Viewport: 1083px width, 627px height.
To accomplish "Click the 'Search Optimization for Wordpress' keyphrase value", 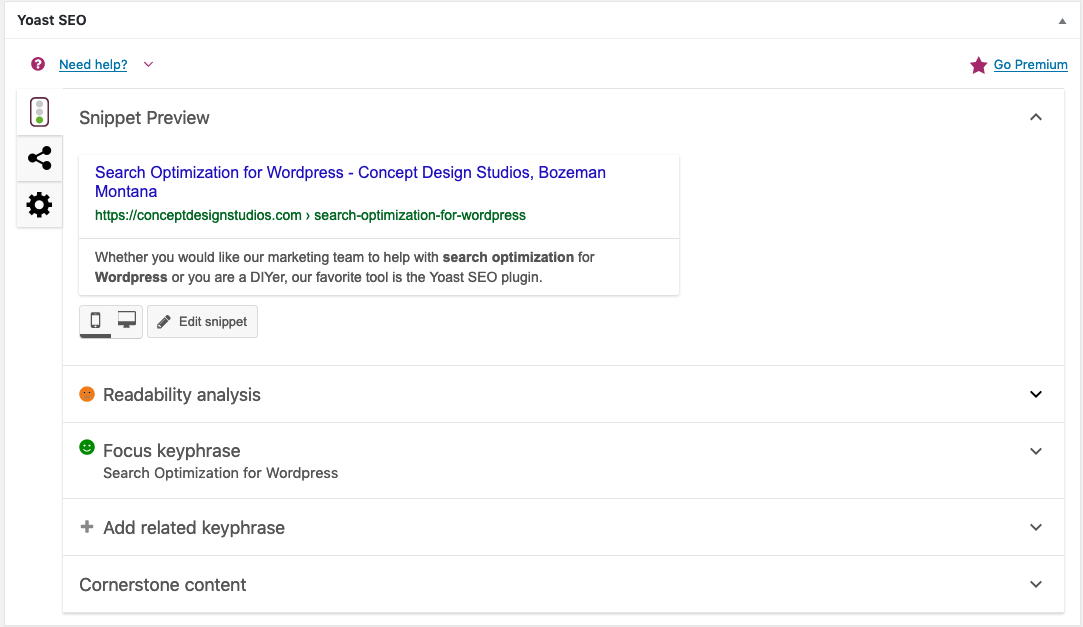I will coord(220,473).
